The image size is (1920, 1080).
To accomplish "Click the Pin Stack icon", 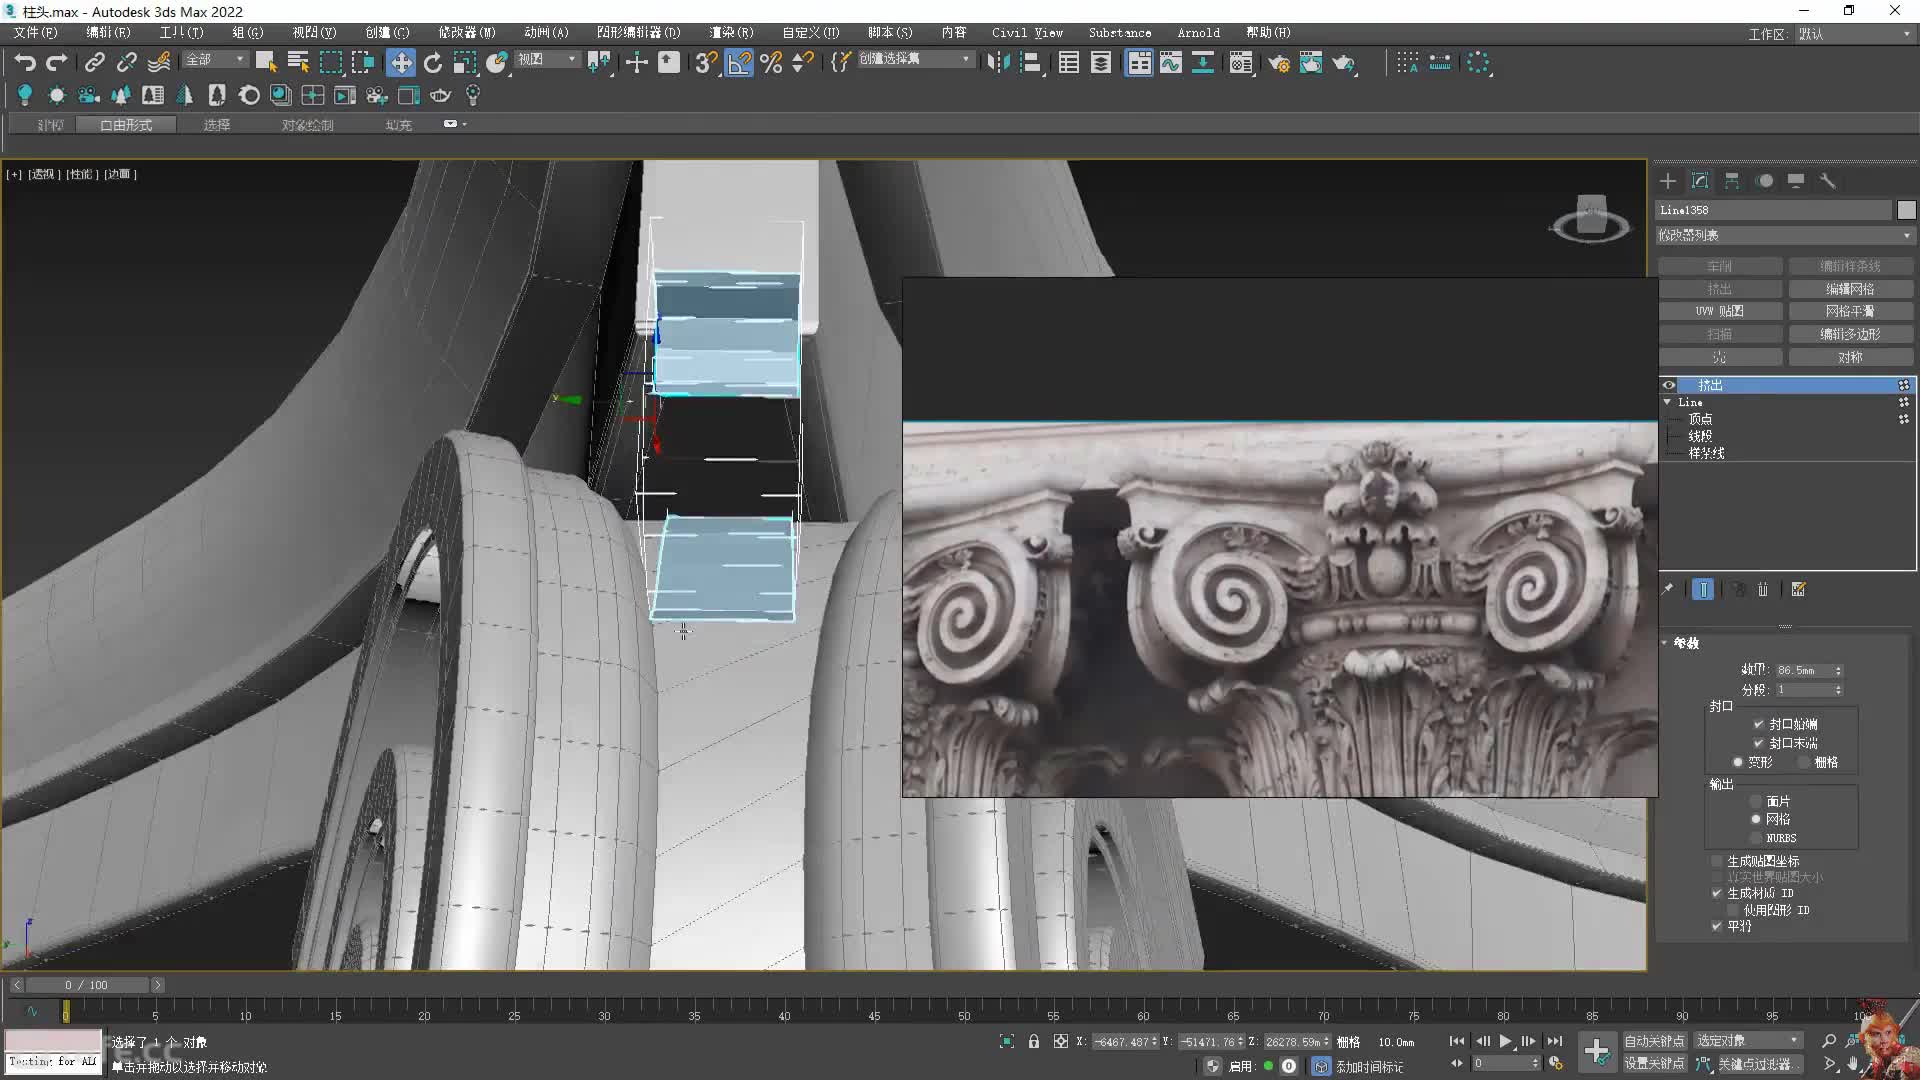I will coord(1668,590).
